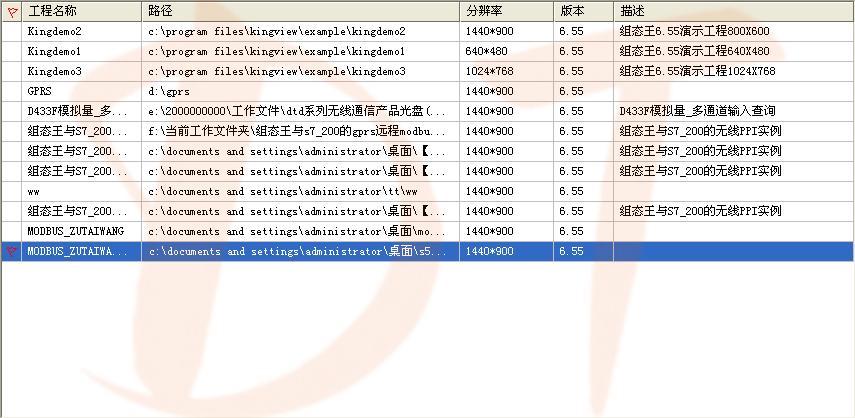This screenshot has width=855, height=418.
Task: Click the d:\gprs path cell
Action: point(300,92)
